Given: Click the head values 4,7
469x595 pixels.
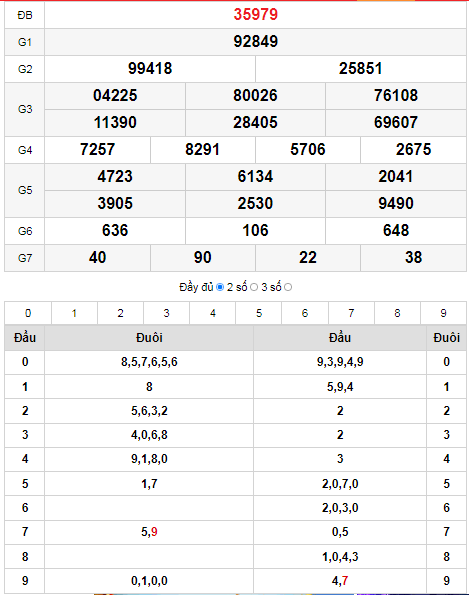Looking at the screenshot, I should (x=340, y=581).
